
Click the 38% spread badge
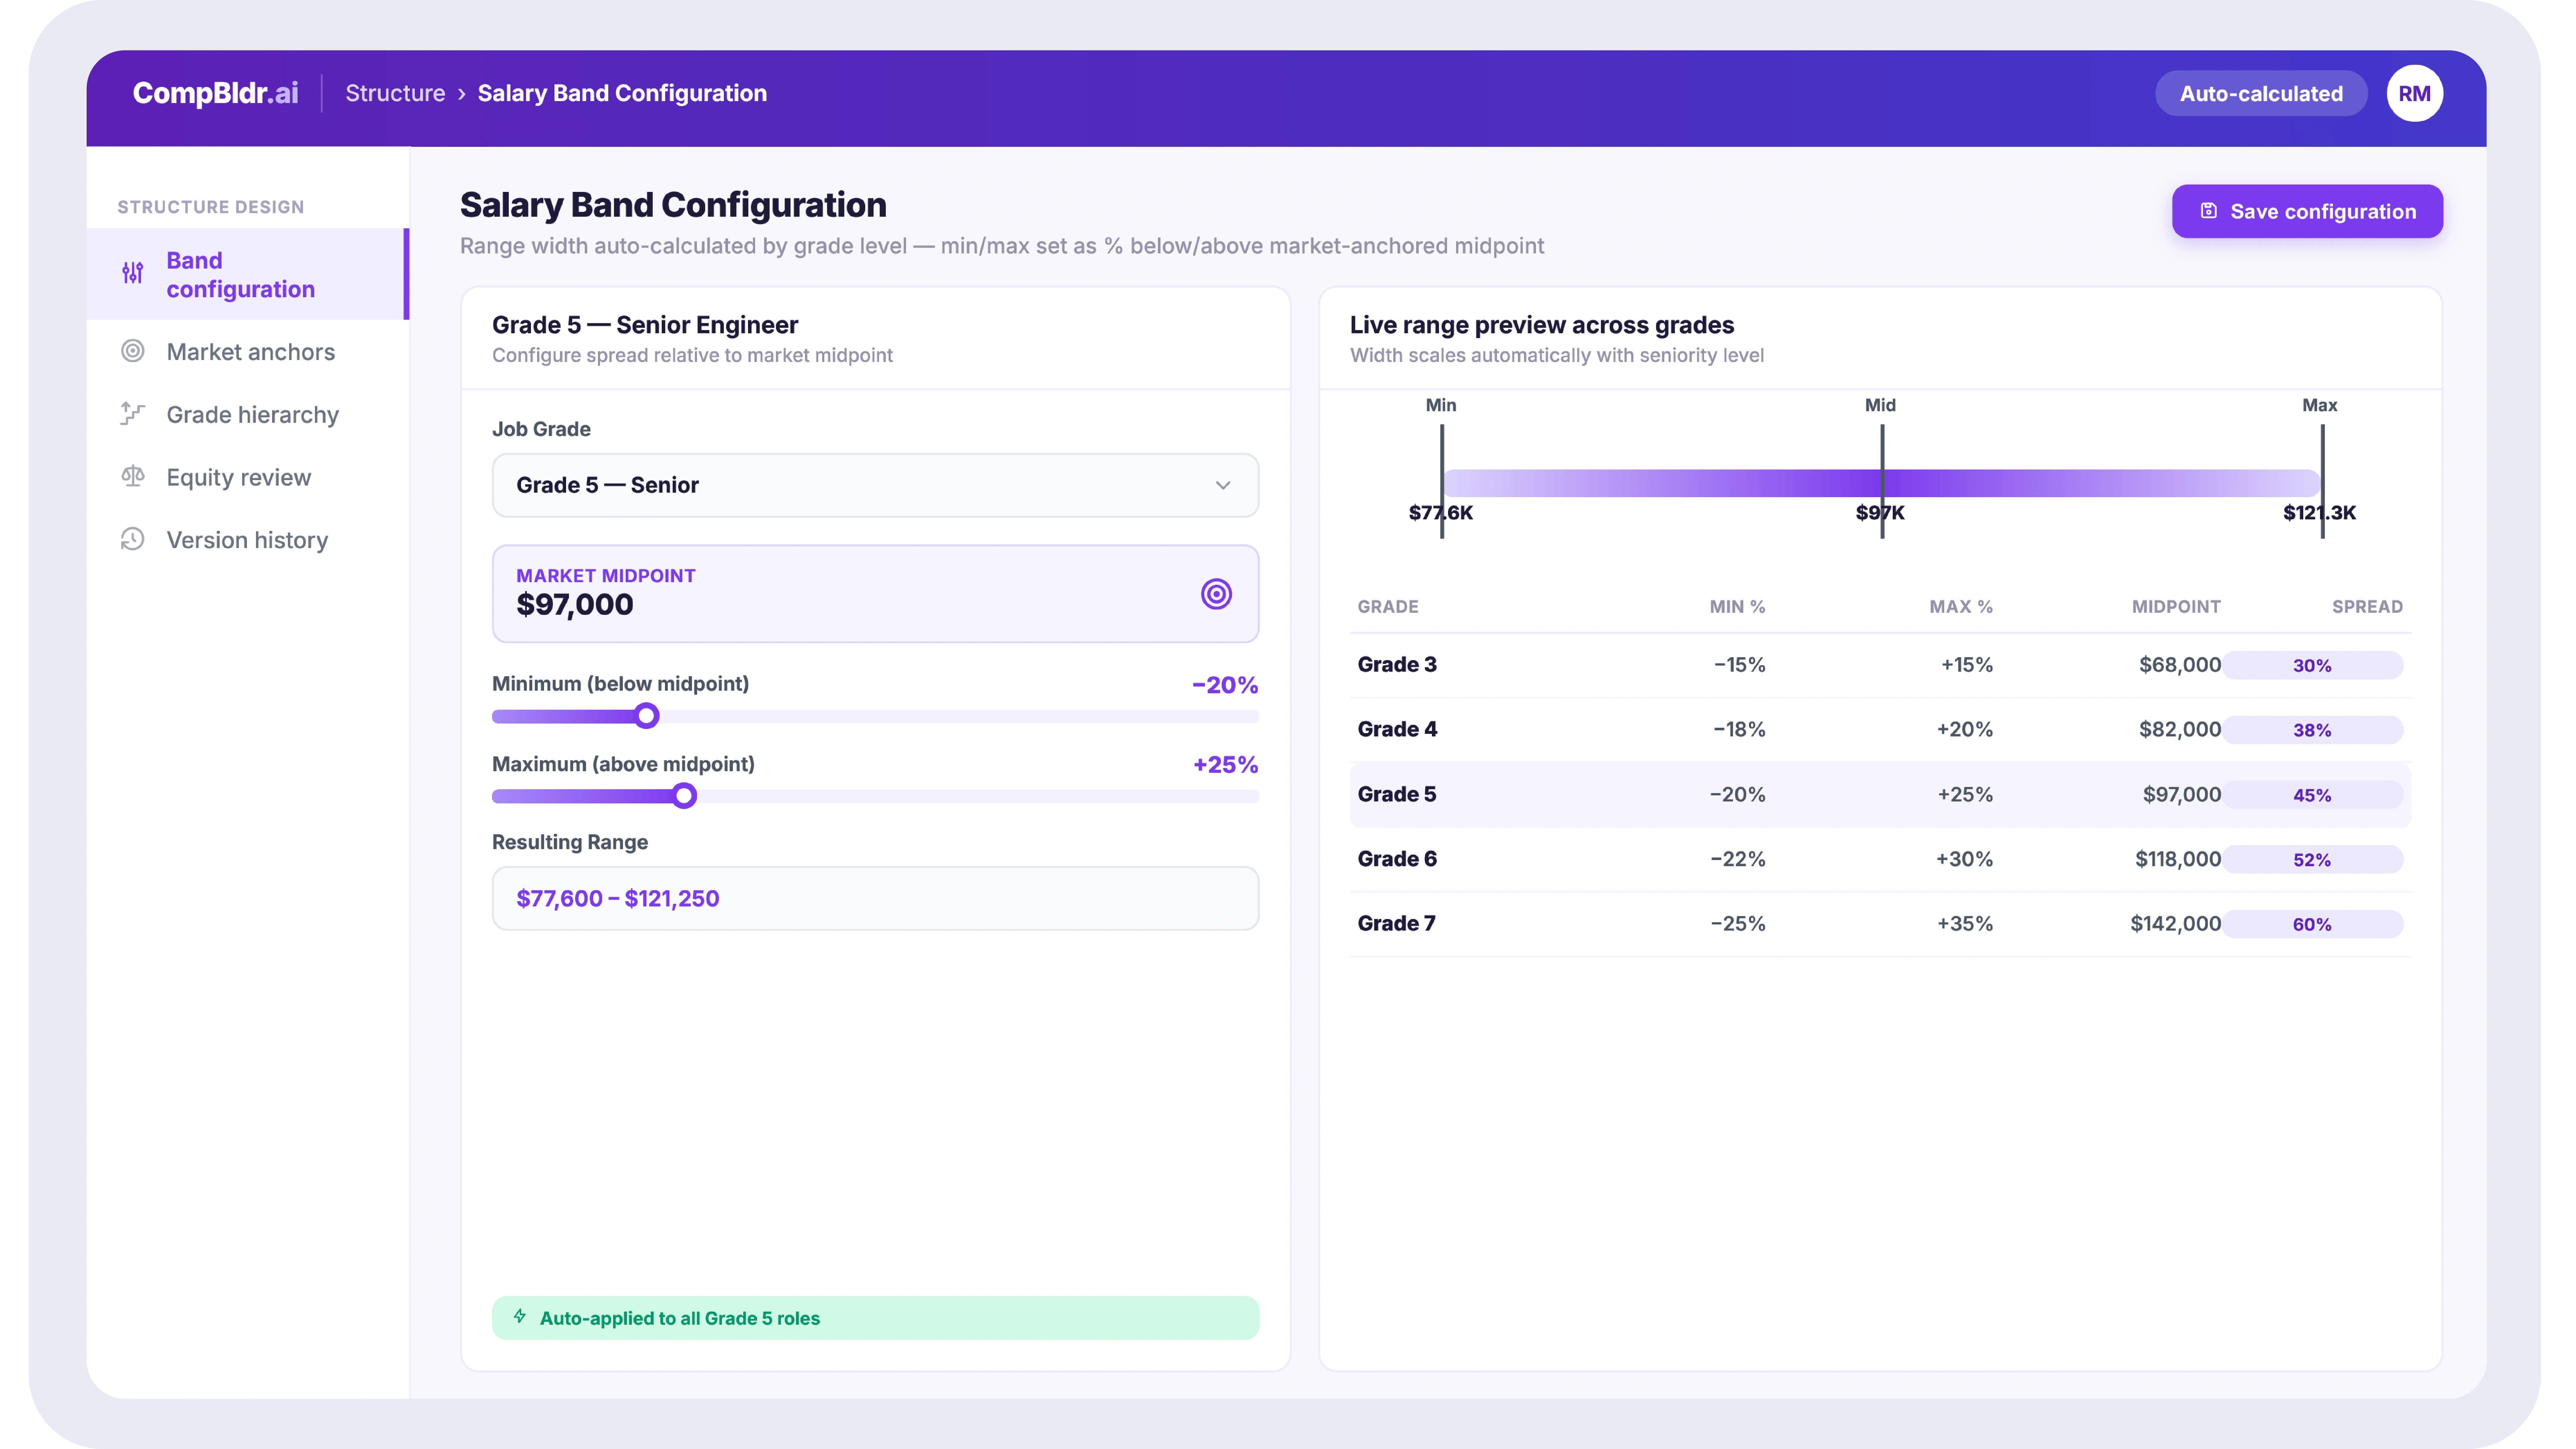(x=2312, y=730)
